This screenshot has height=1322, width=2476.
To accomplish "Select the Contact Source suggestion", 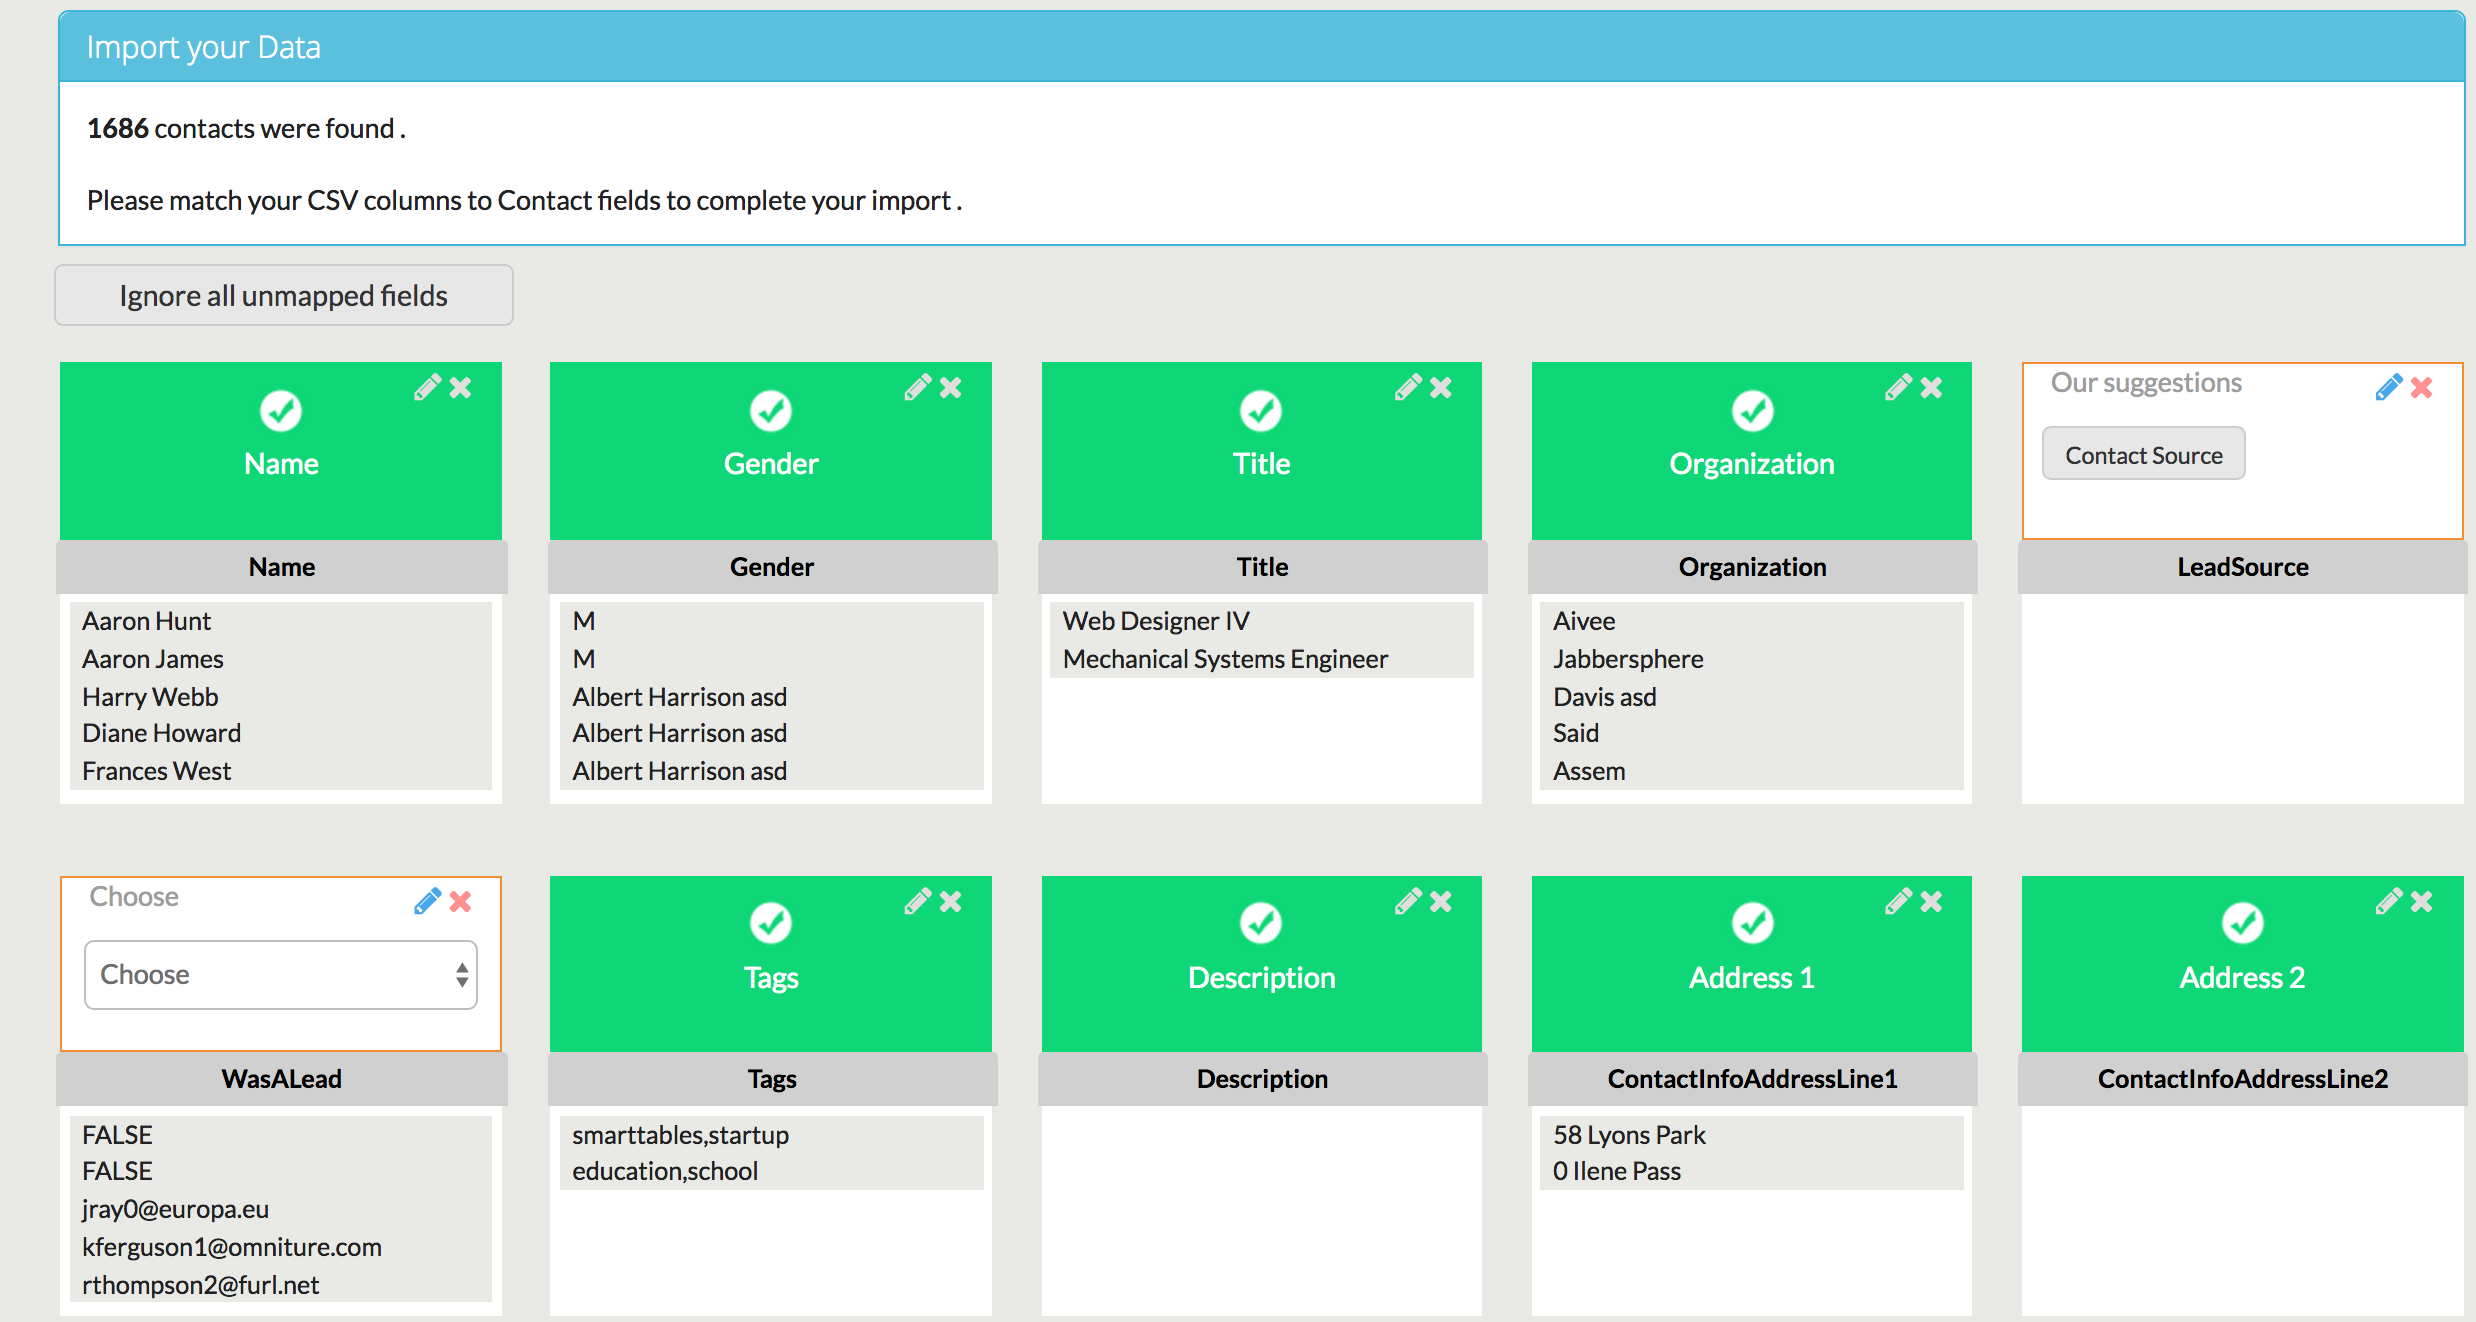I will 2143,455.
